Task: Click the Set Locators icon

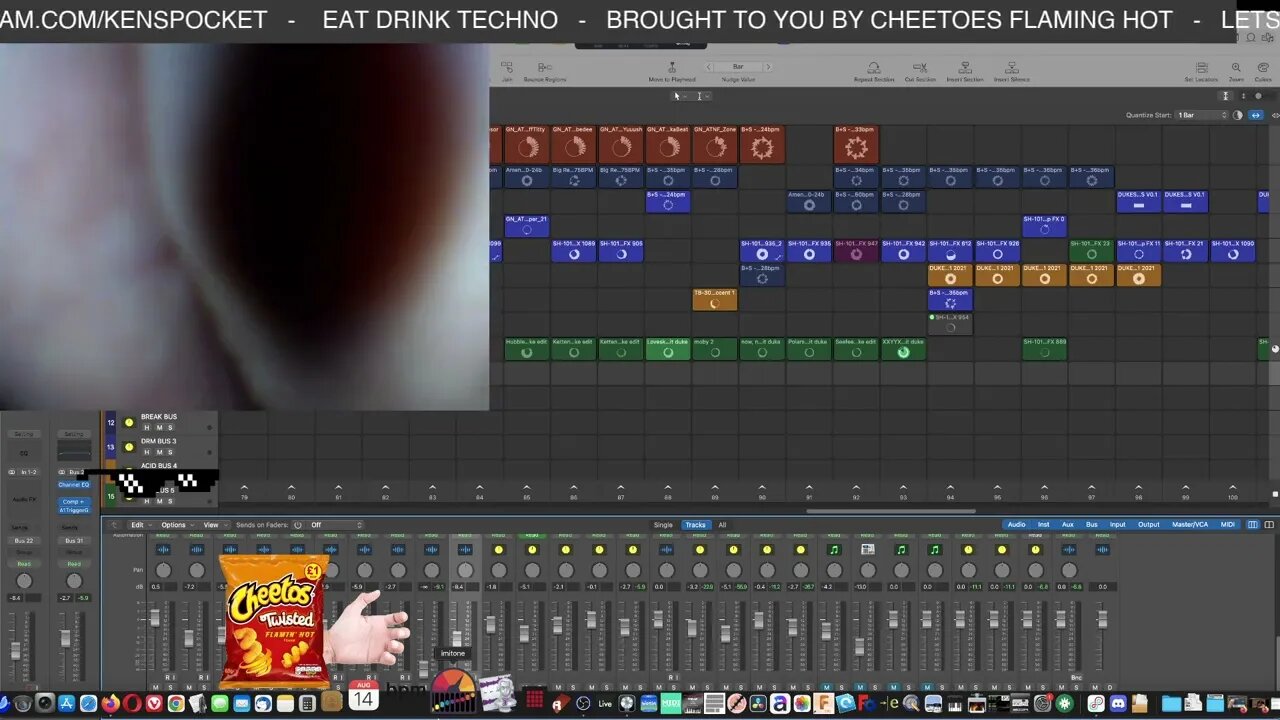Action: click(1201, 67)
